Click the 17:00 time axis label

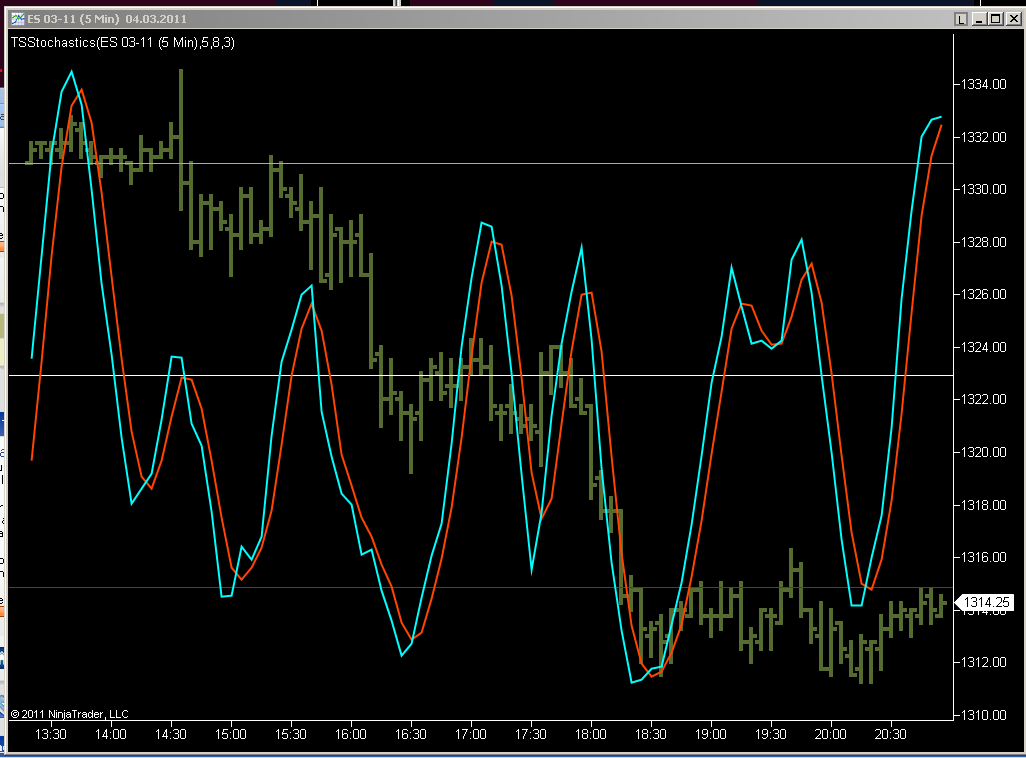pyautogui.click(x=470, y=734)
